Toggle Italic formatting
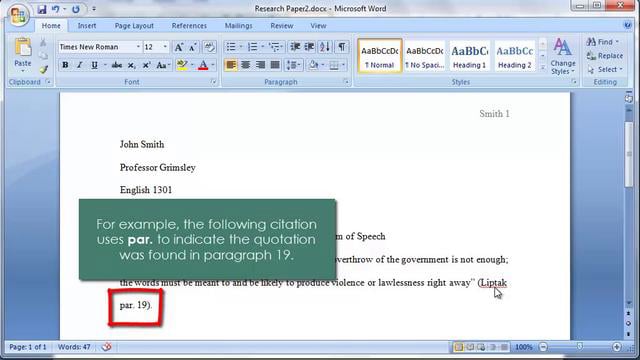 [x=80, y=65]
